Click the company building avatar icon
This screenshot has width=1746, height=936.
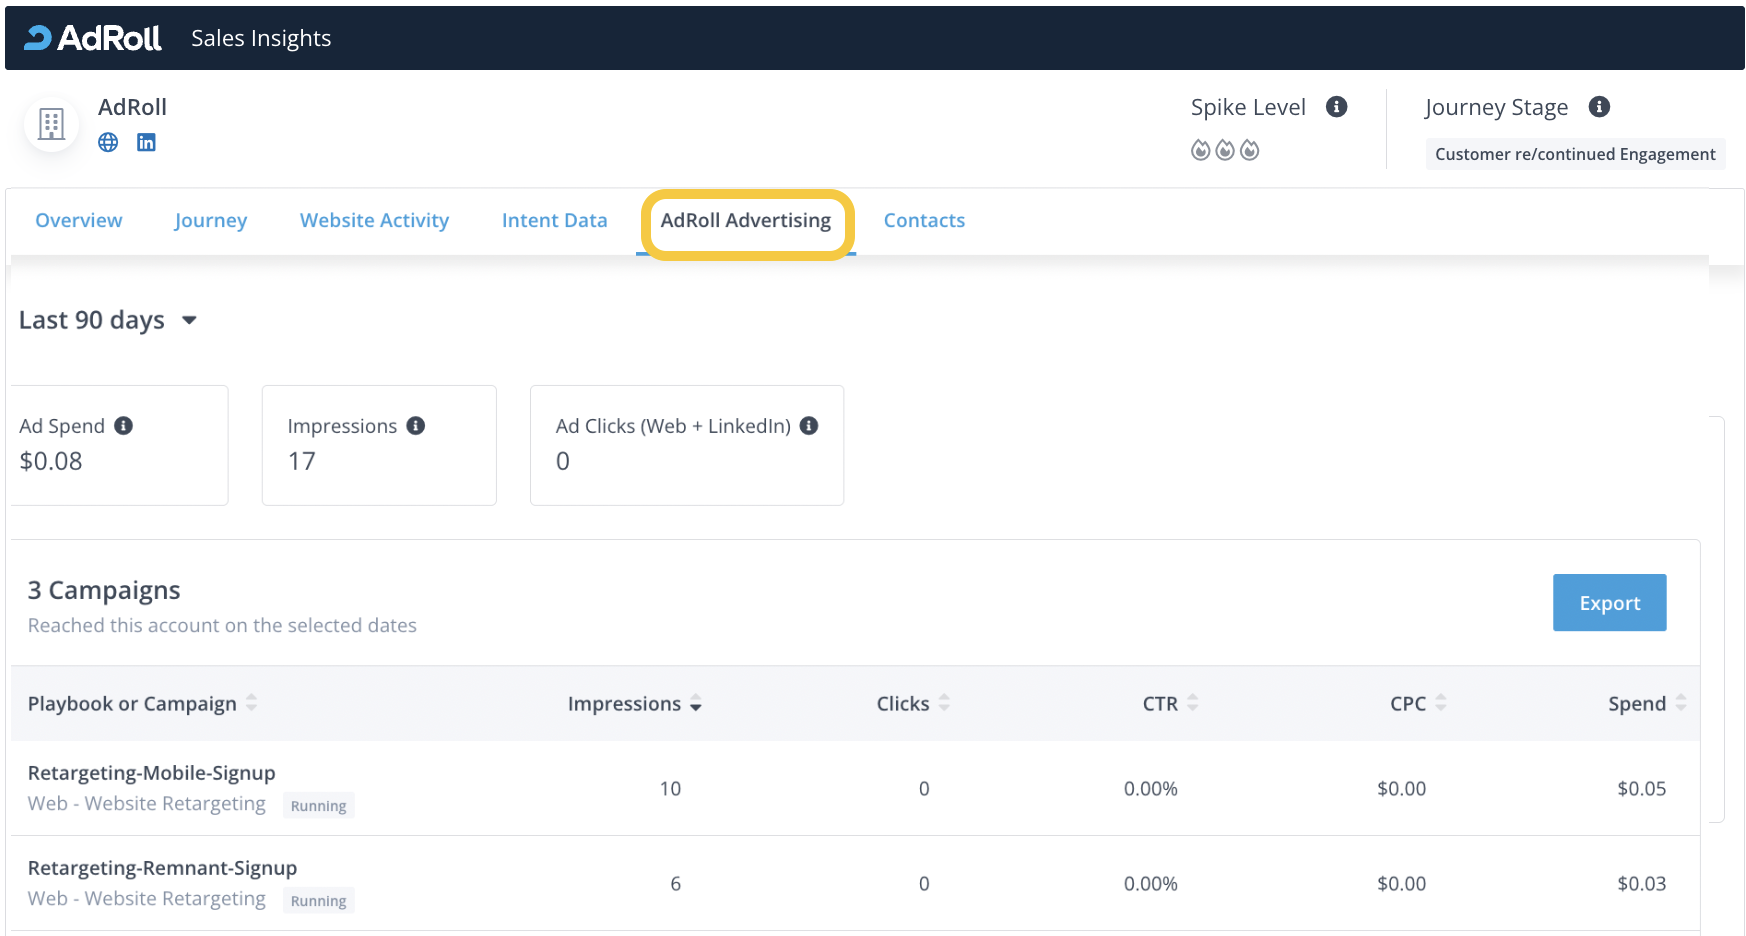[51, 124]
